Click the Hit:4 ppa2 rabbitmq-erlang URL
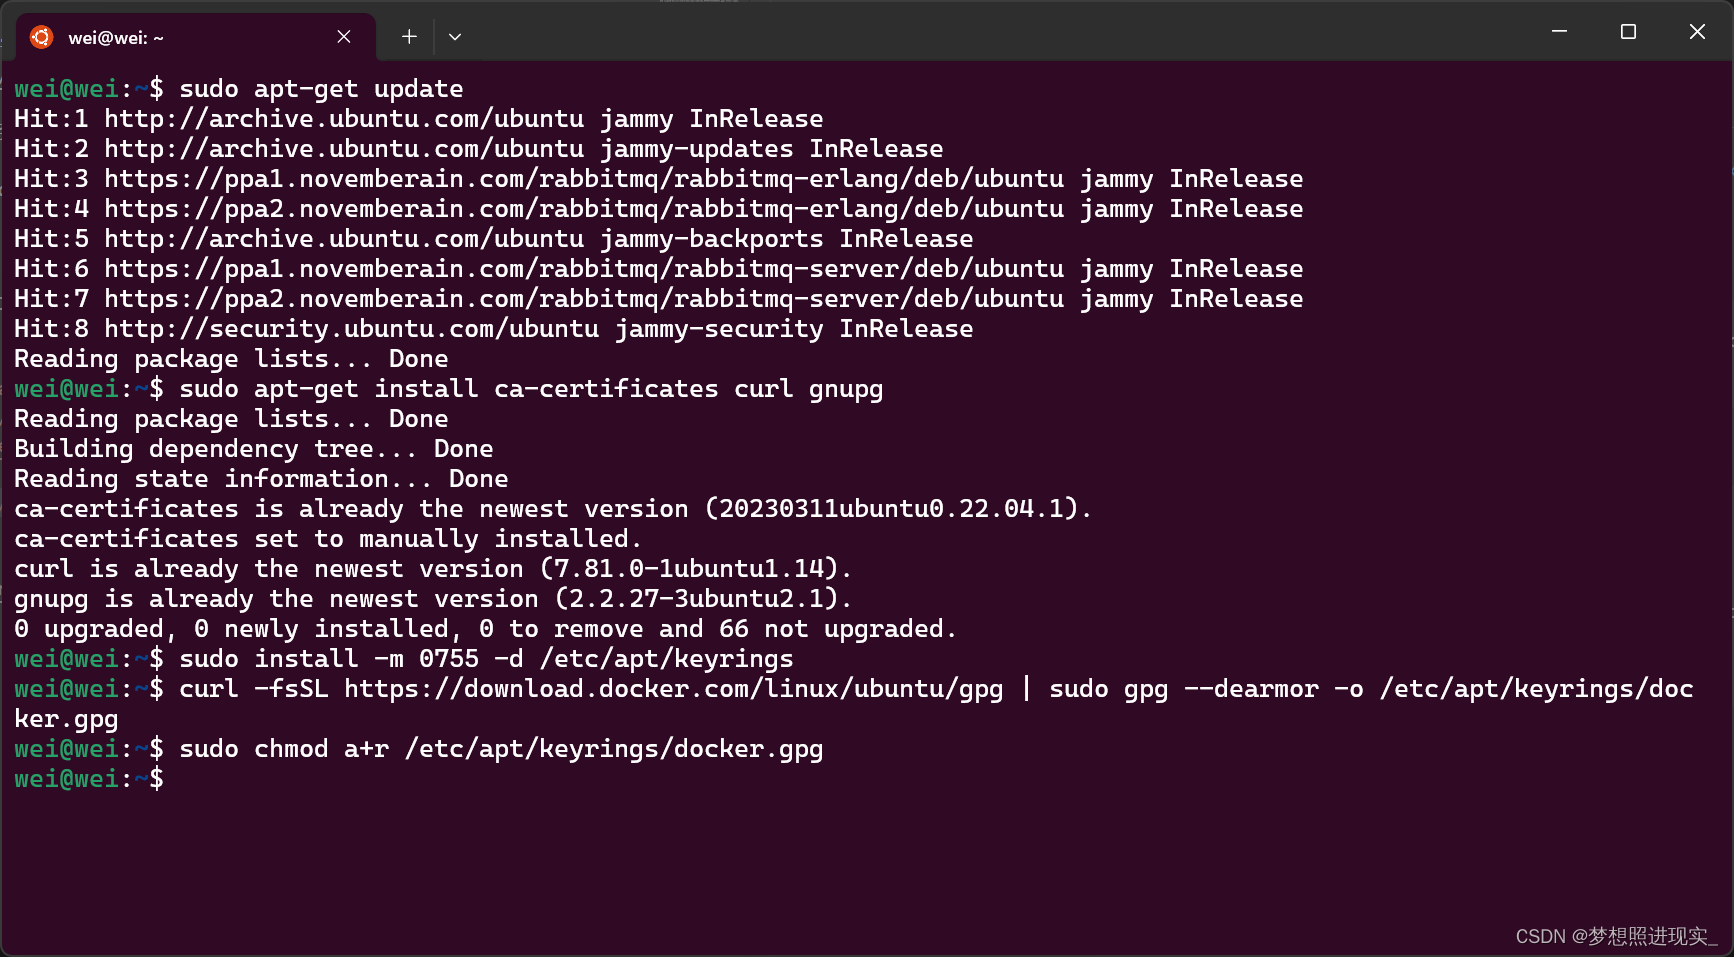1734x957 pixels. point(584,209)
